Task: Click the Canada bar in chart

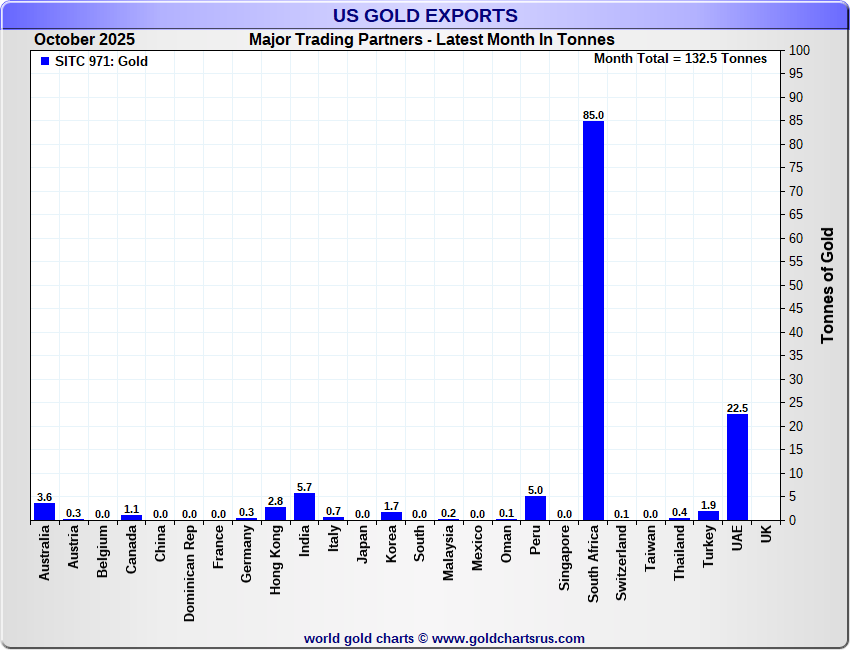Action: pos(131,518)
